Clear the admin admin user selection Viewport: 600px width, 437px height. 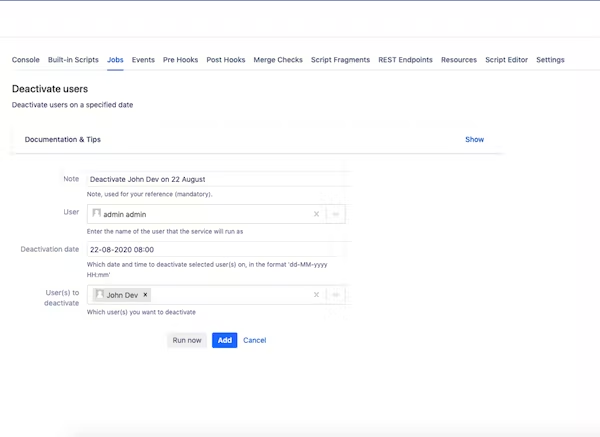click(316, 214)
